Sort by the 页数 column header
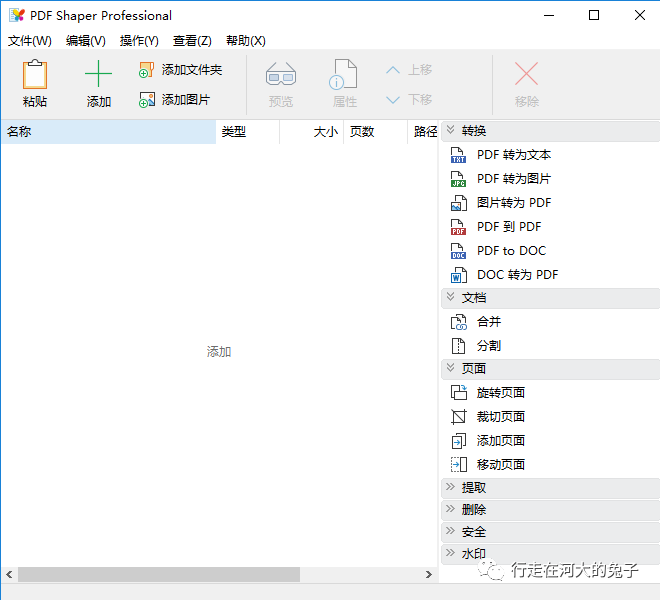 [x=375, y=132]
